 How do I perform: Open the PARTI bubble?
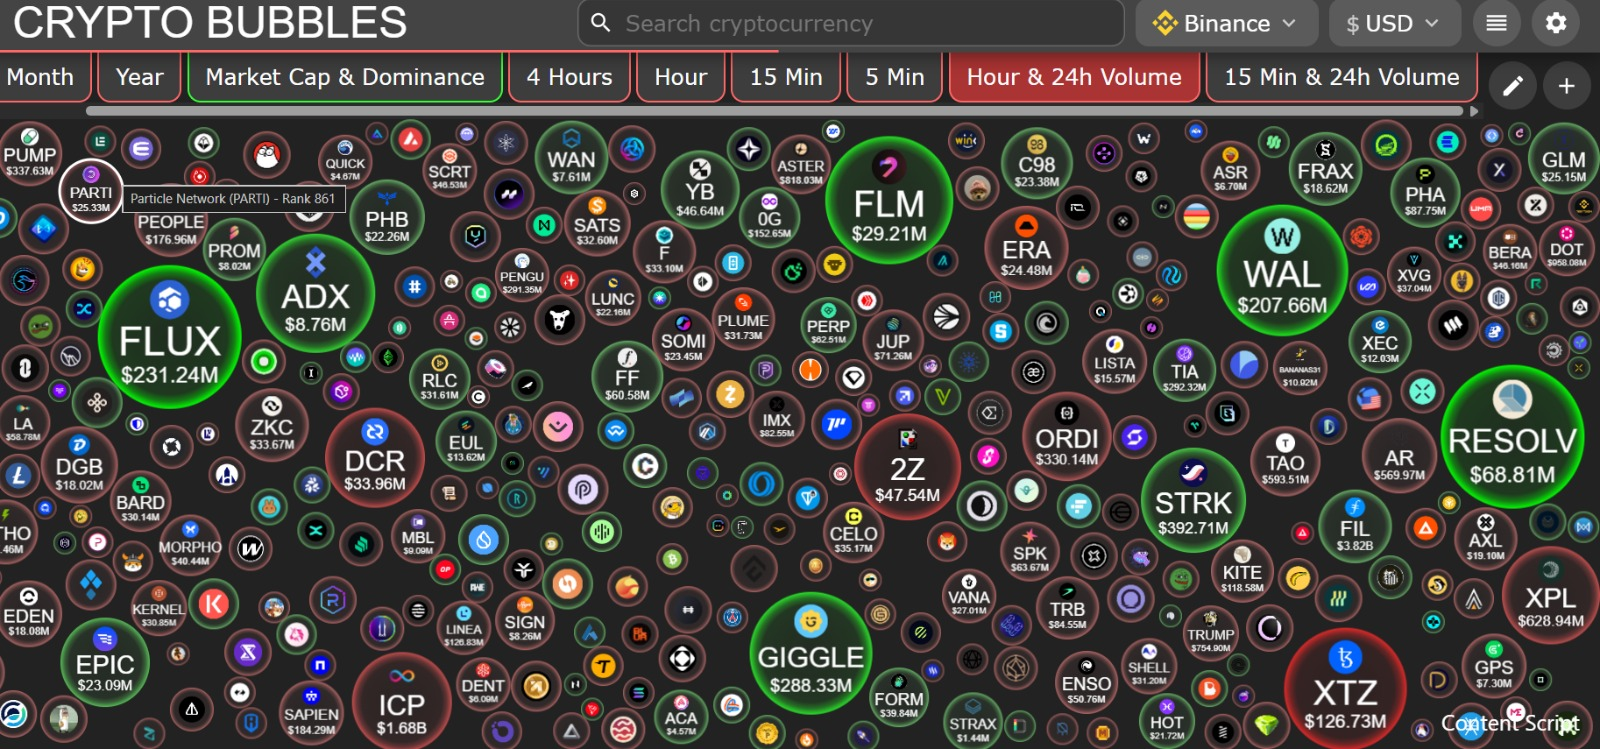click(x=91, y=189)
